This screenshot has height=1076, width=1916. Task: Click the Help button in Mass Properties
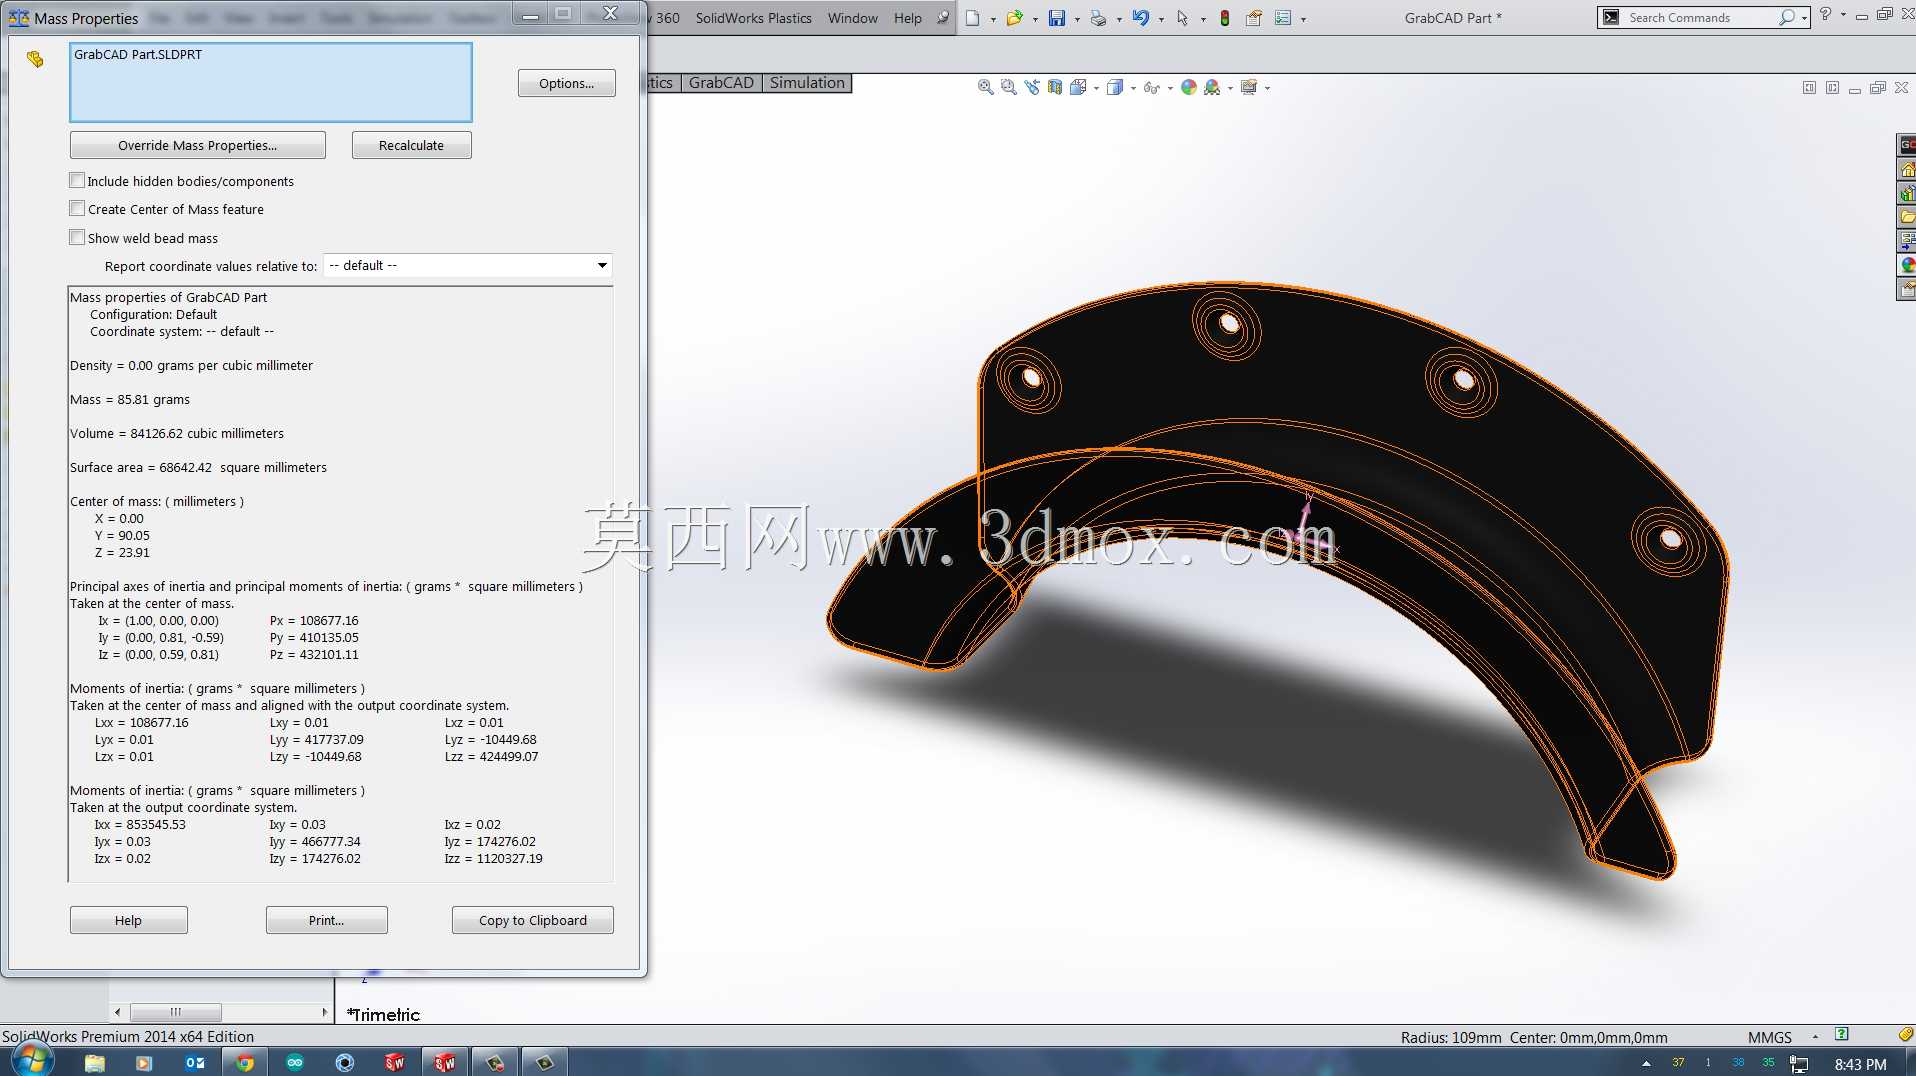point(128,920)
